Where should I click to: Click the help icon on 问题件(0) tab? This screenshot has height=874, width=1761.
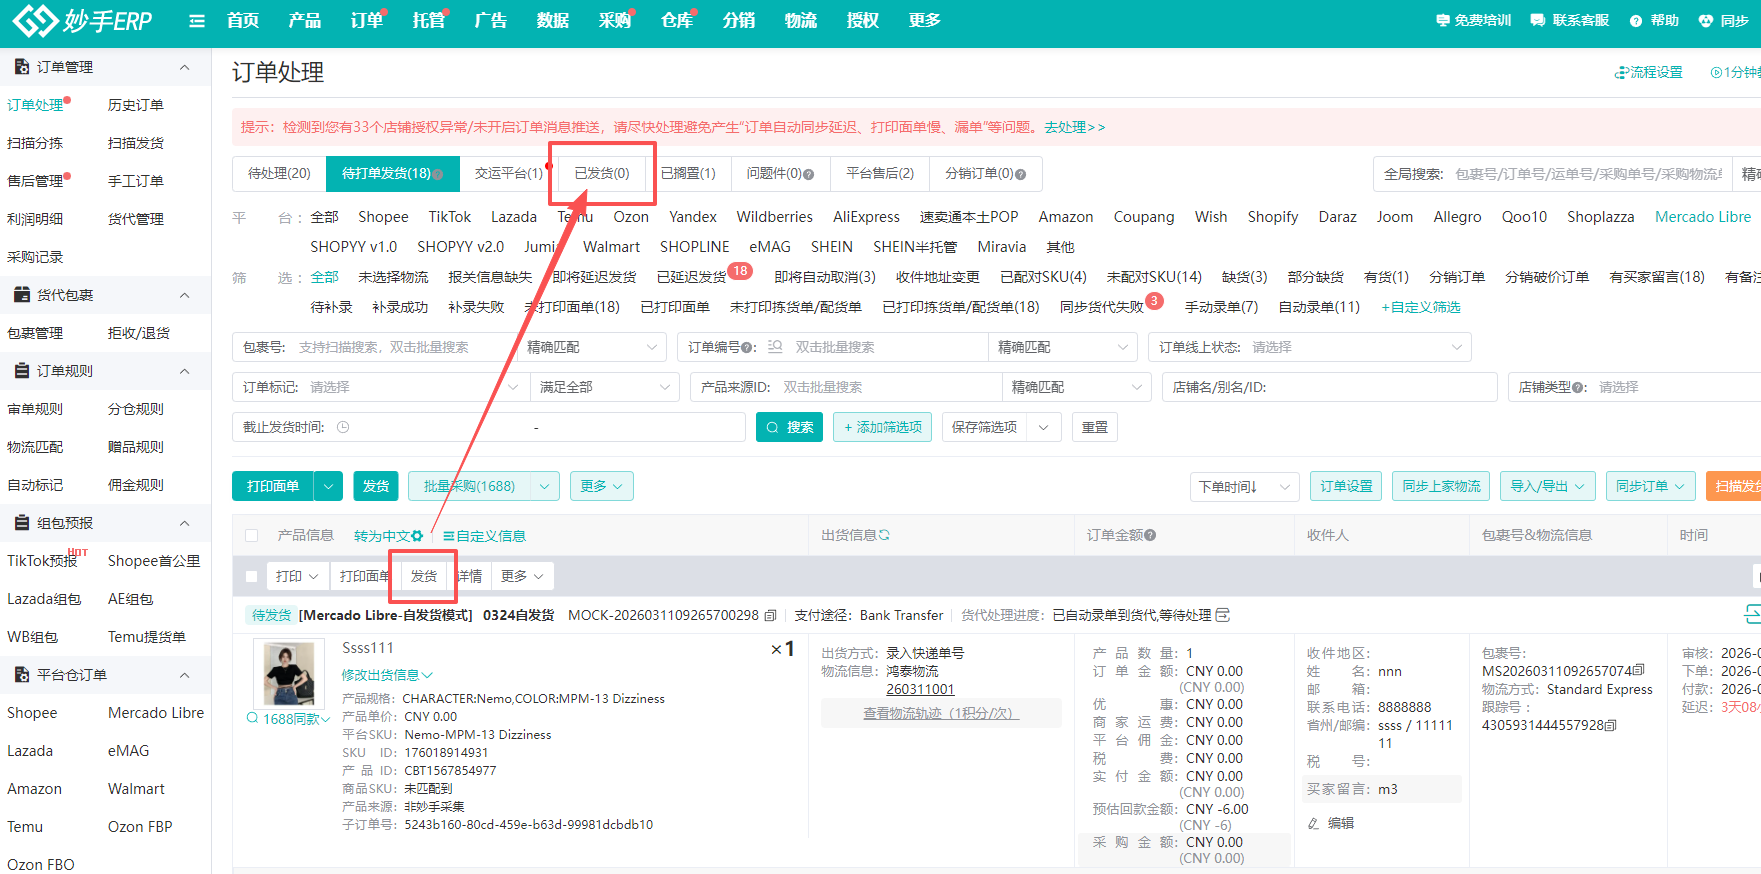point(808,174)
